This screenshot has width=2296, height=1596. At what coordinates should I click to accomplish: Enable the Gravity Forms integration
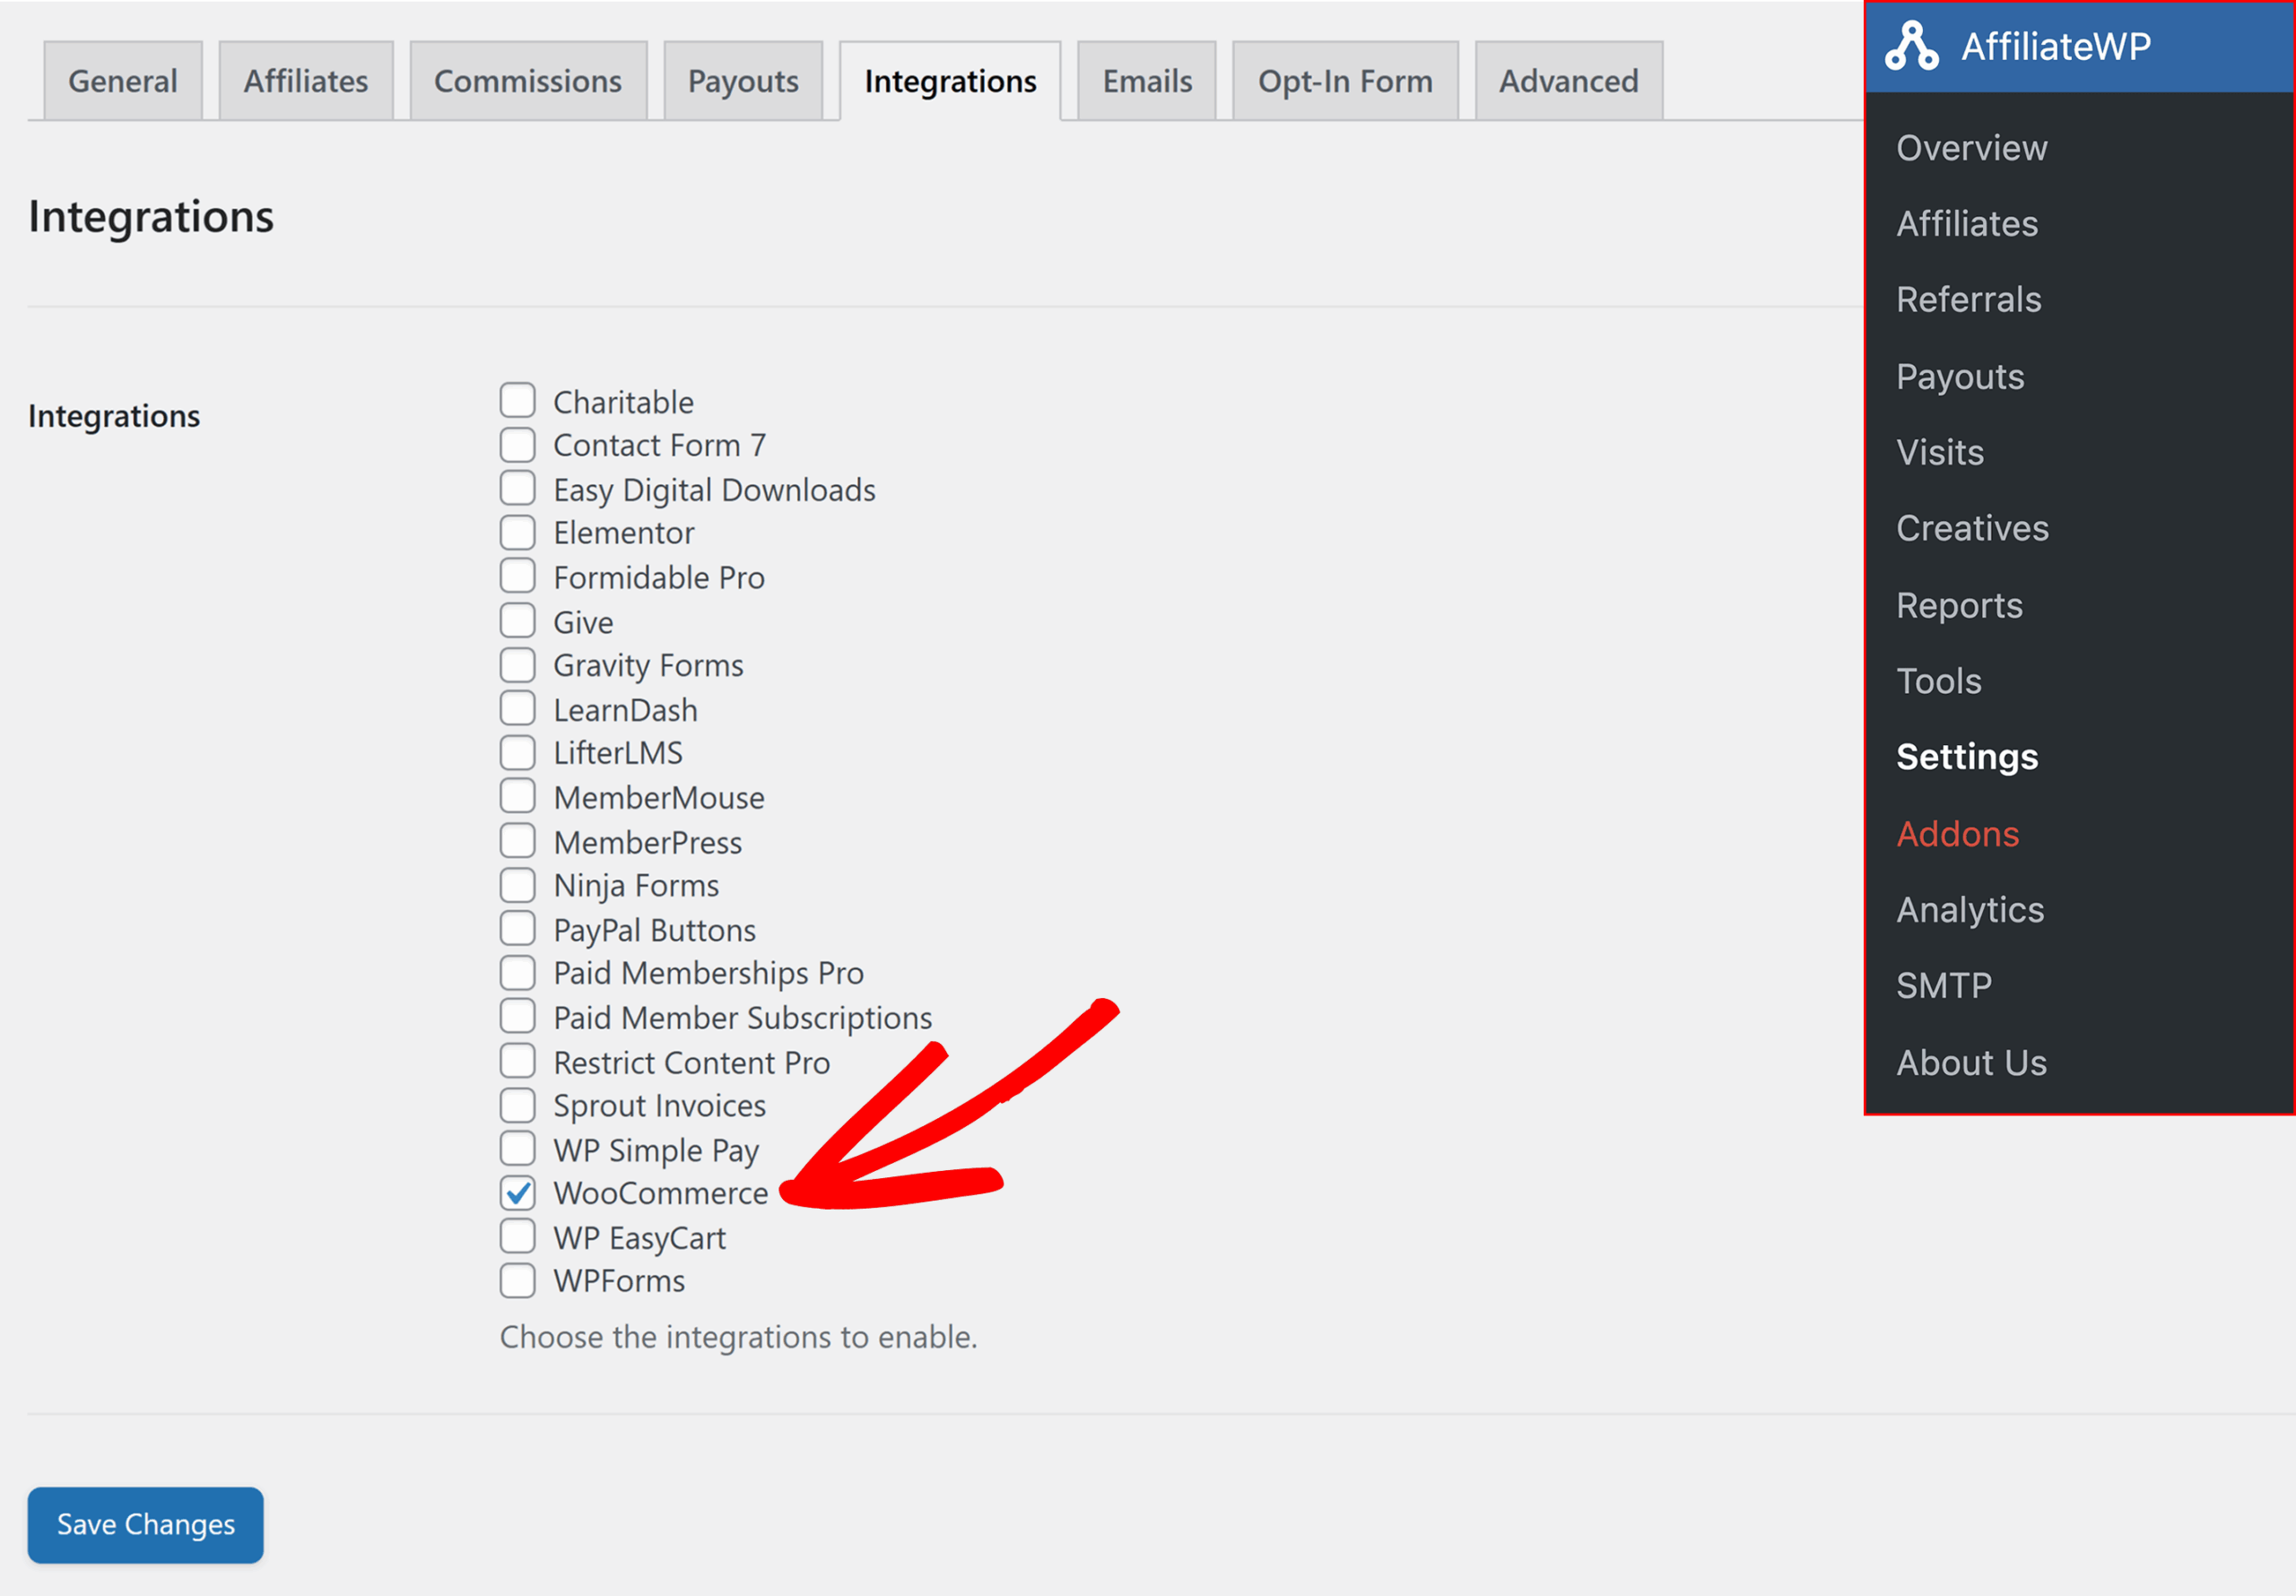click(x=518, y=665)
